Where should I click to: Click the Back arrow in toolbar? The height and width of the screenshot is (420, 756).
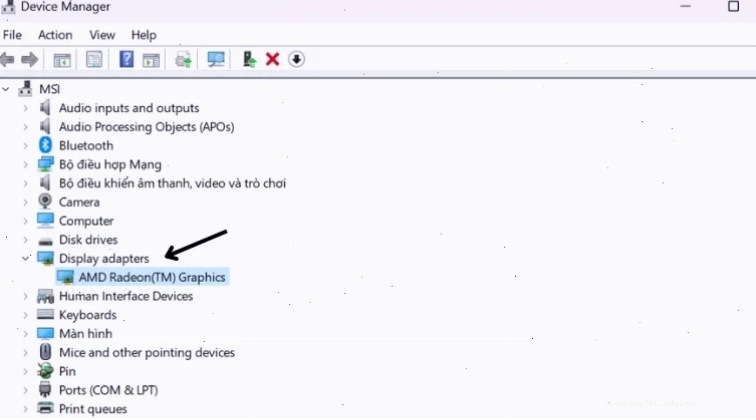[7, 60]
